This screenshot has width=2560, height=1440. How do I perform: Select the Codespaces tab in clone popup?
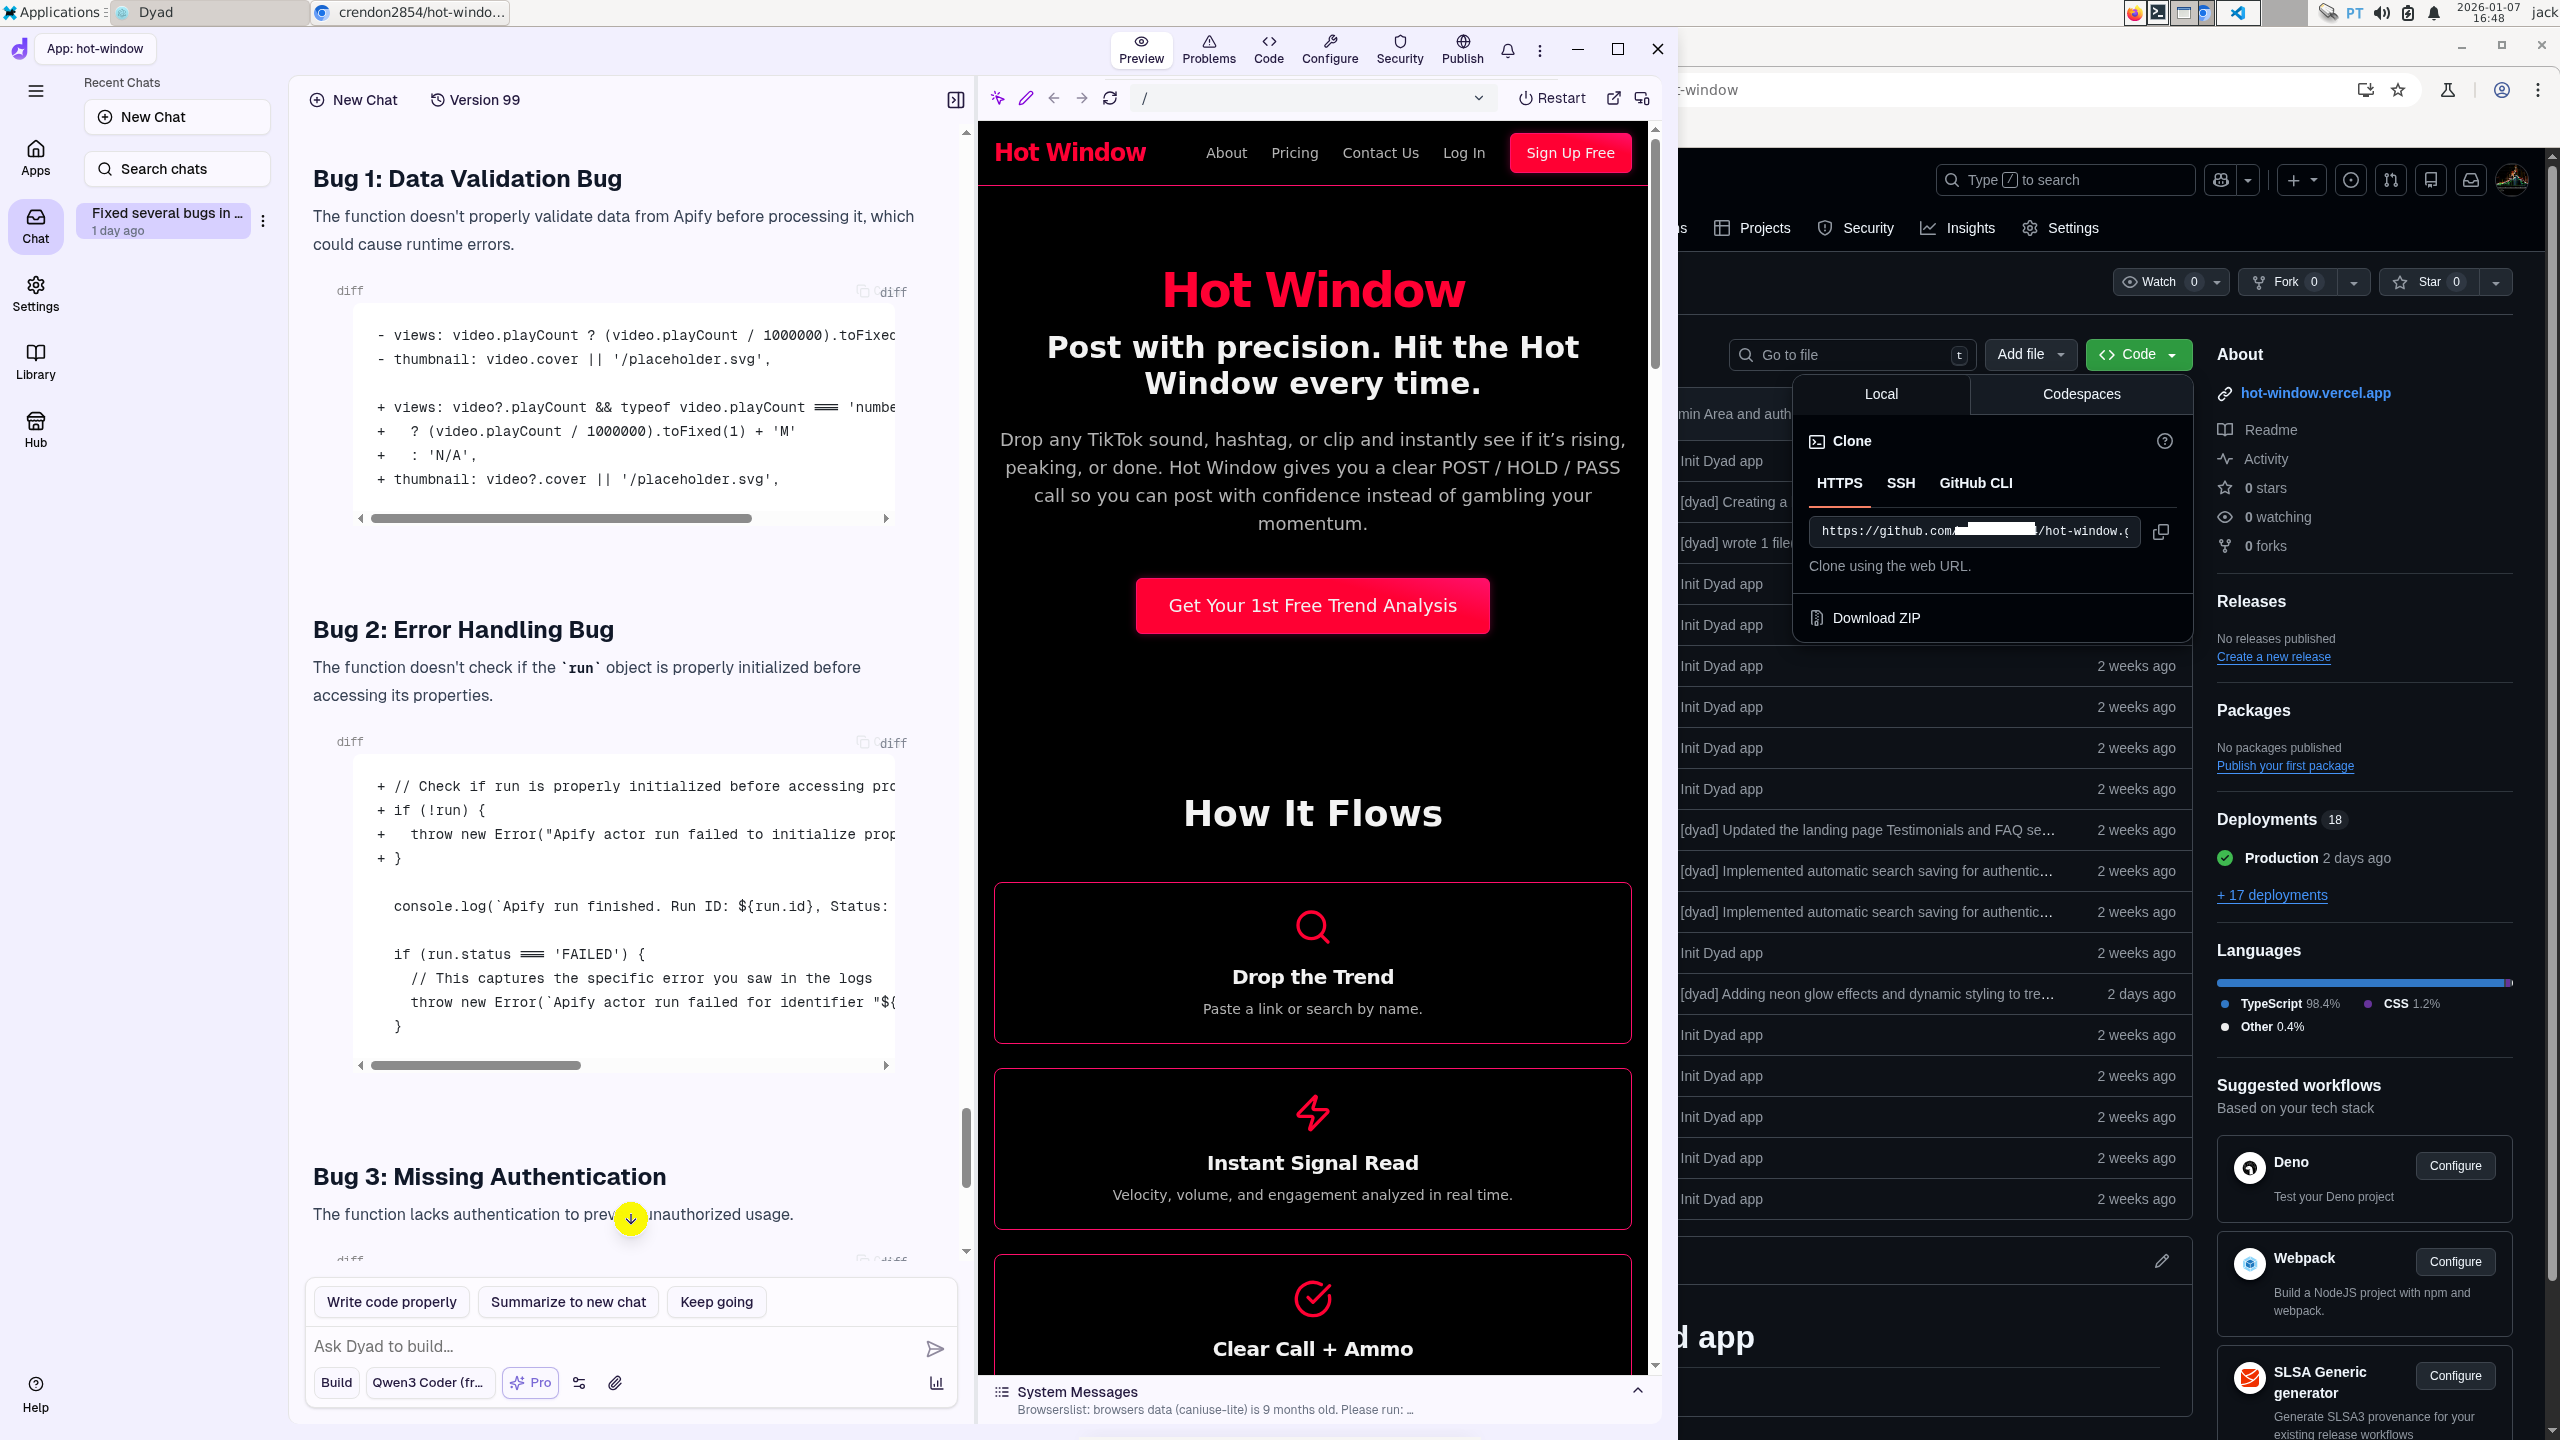tap(2082, 394)
